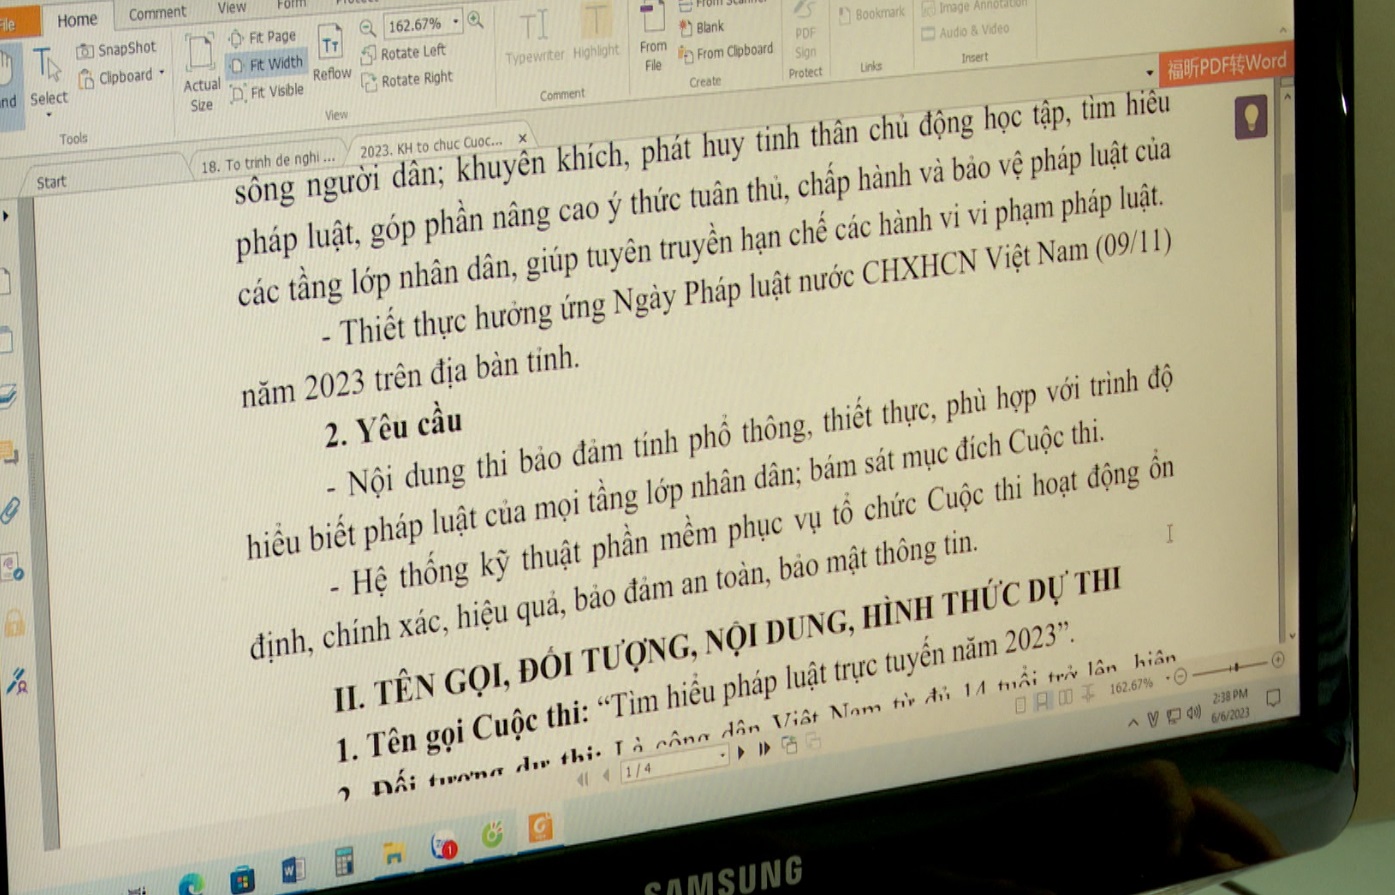
Task: Open Microsoft Edge from the taskbar
Action: click(x=192, y=883)
